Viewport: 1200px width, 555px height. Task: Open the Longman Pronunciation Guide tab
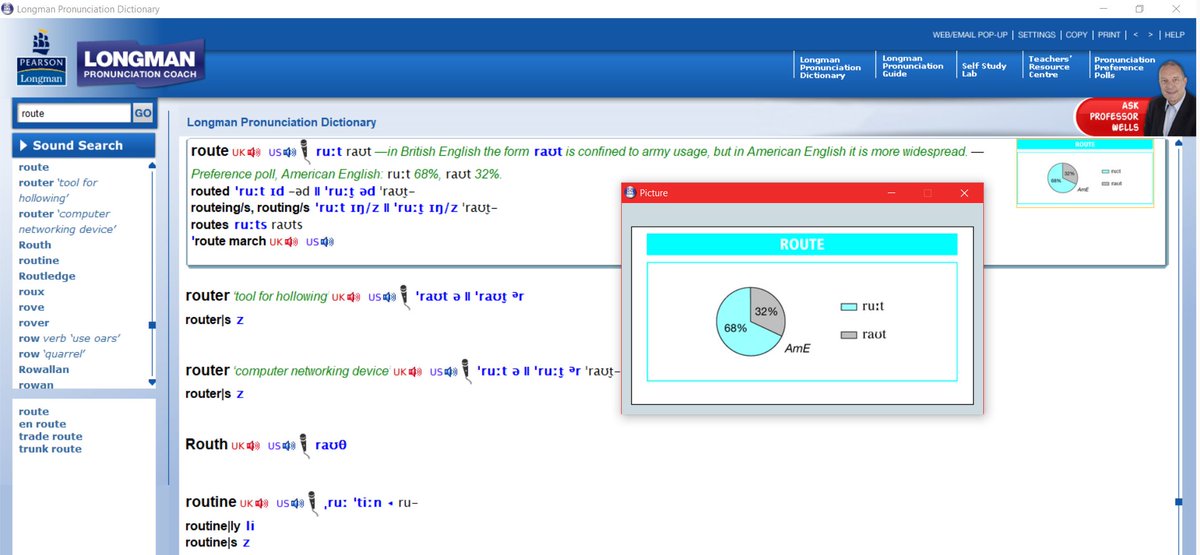coord(912,66)
